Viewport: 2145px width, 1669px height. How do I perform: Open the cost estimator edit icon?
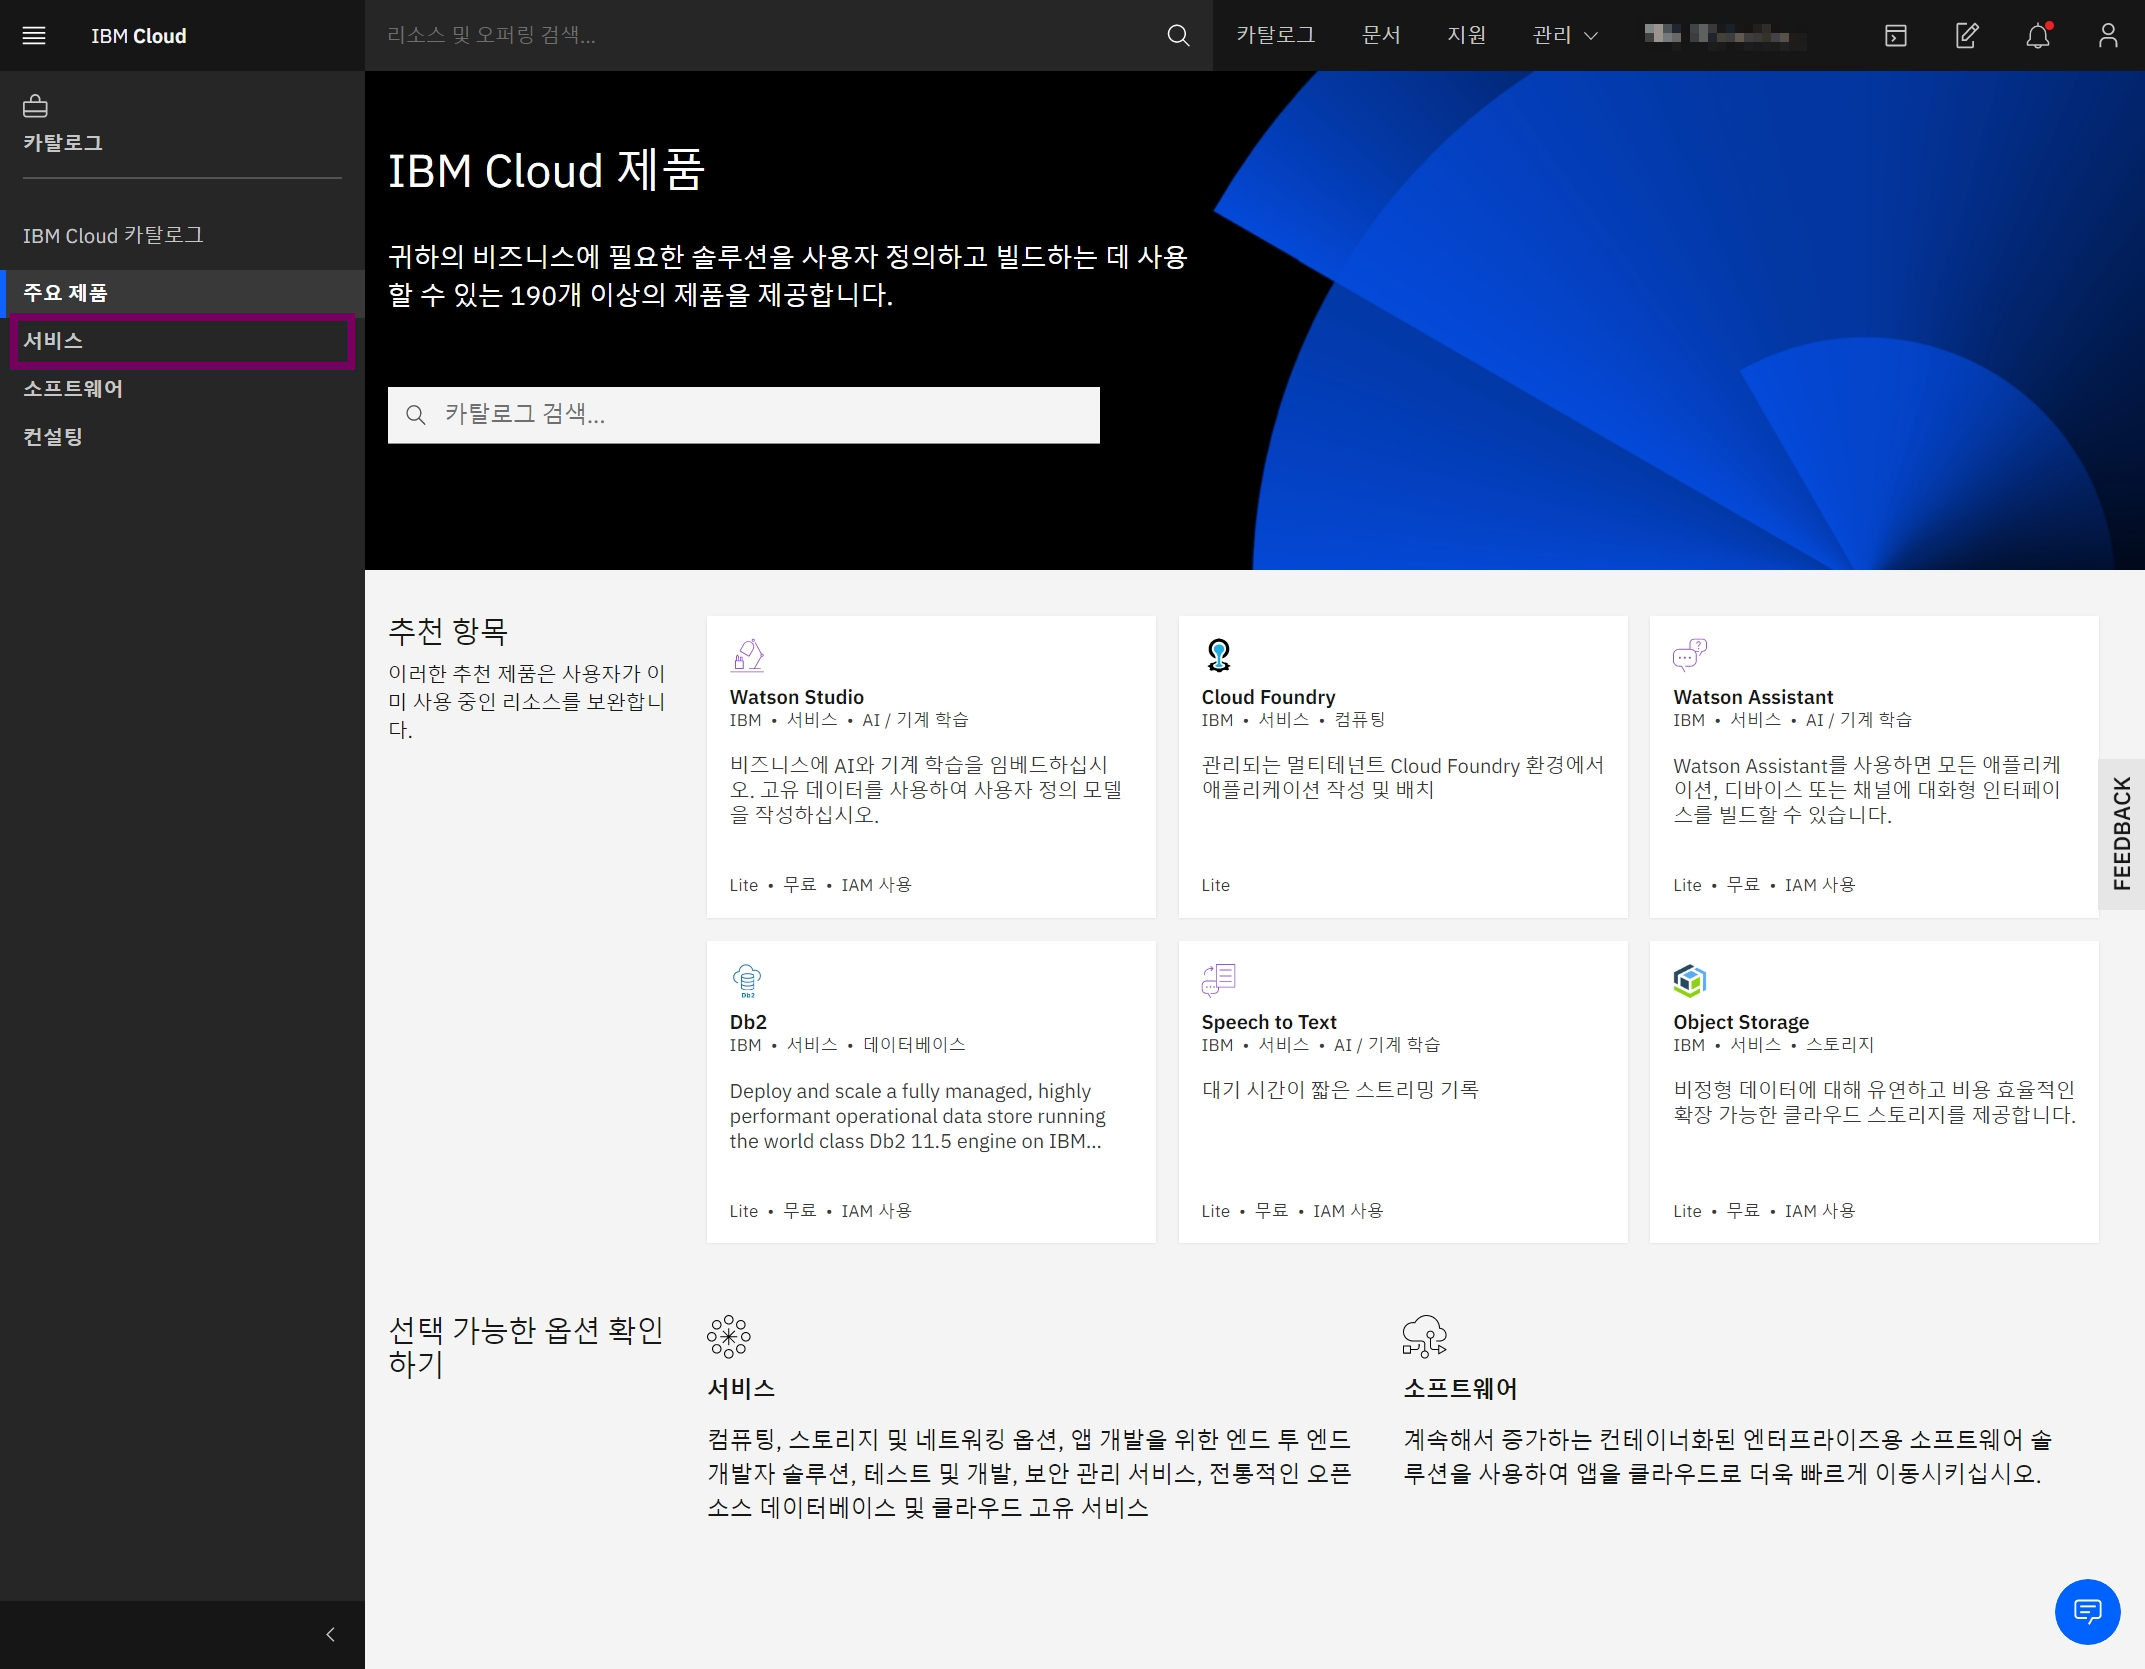(1966, 36)
